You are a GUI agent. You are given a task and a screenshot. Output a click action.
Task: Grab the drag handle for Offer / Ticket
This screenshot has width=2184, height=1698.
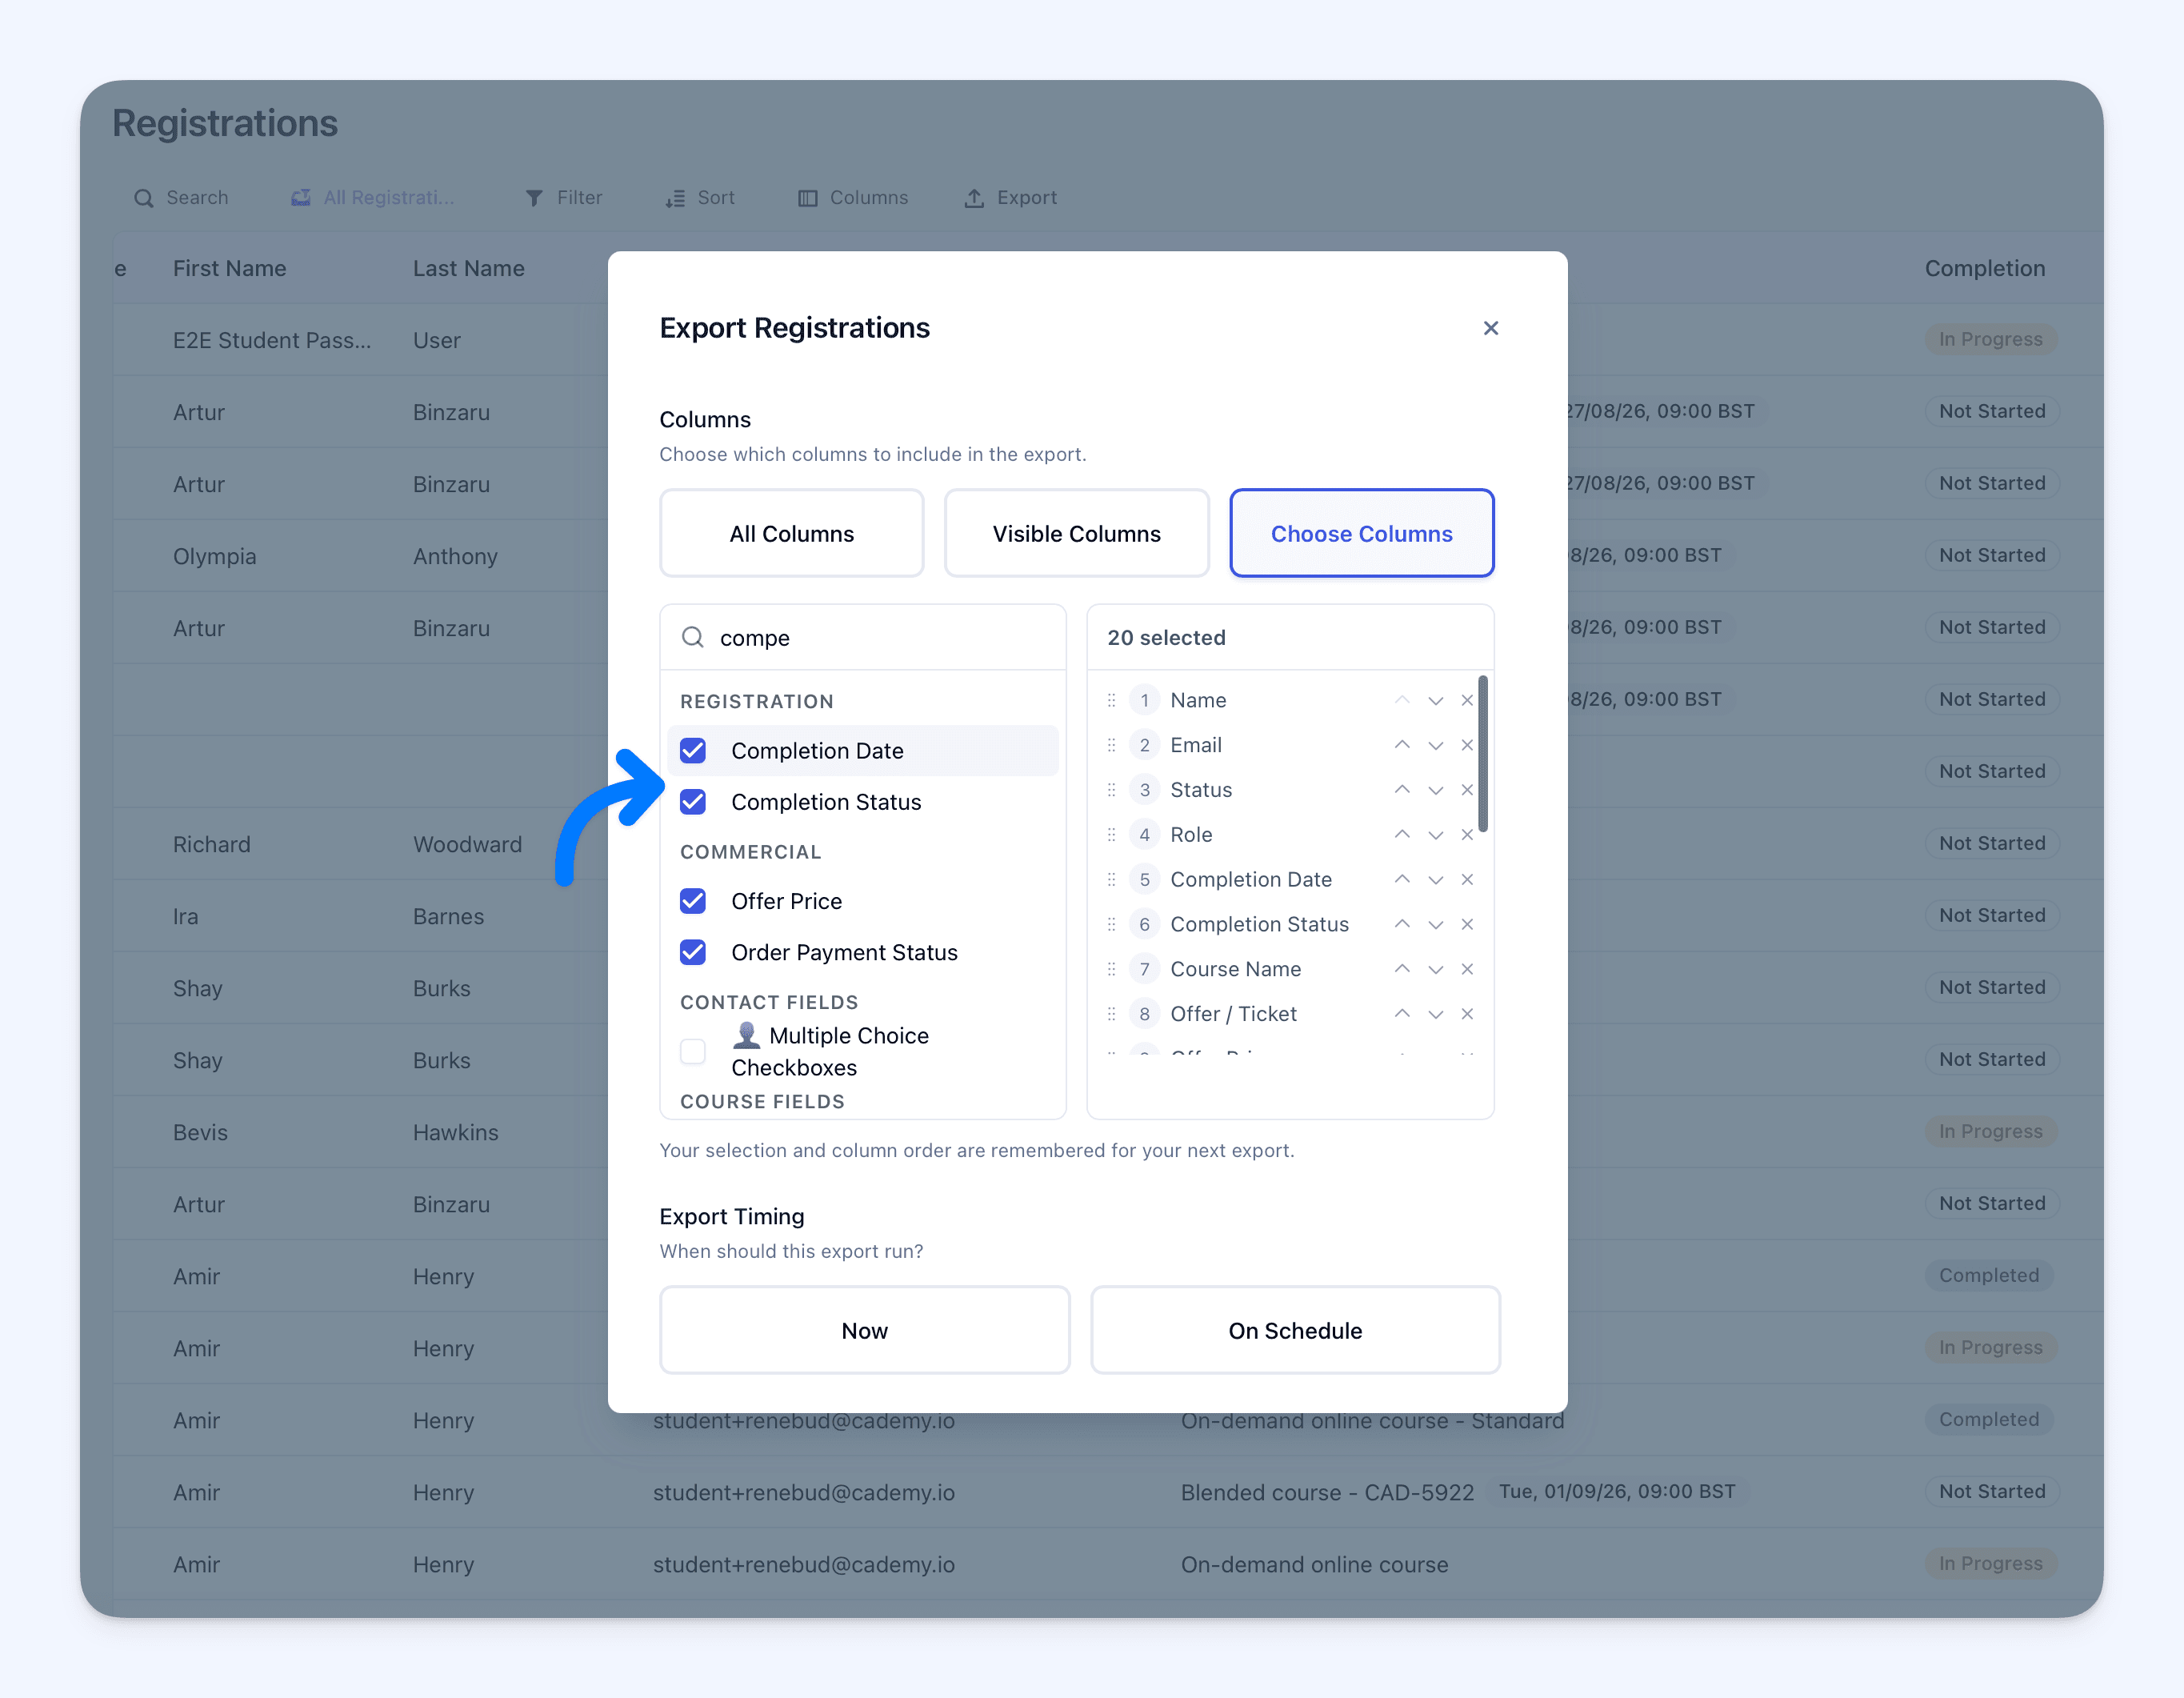(x=1111, y=1014)
